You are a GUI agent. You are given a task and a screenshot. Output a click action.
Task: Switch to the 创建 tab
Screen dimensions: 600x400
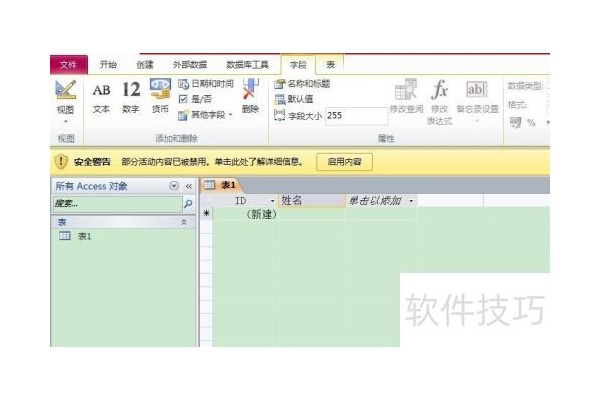145,65
